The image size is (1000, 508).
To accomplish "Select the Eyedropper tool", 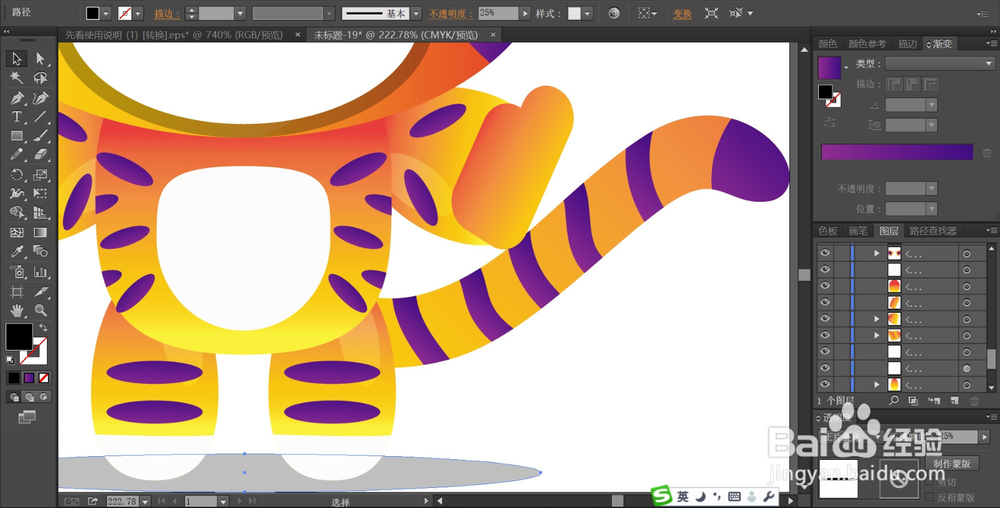I will click(17, 252).
